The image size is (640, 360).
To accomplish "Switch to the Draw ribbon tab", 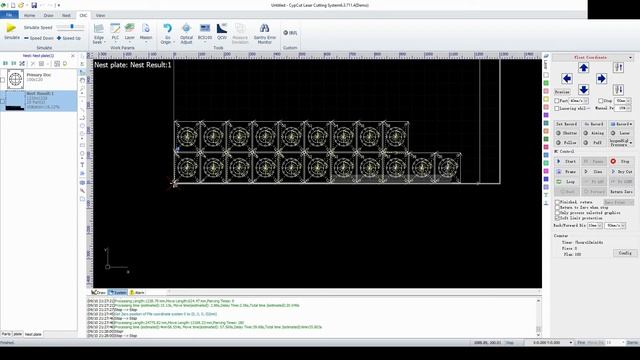I will (x=49, y=16).
